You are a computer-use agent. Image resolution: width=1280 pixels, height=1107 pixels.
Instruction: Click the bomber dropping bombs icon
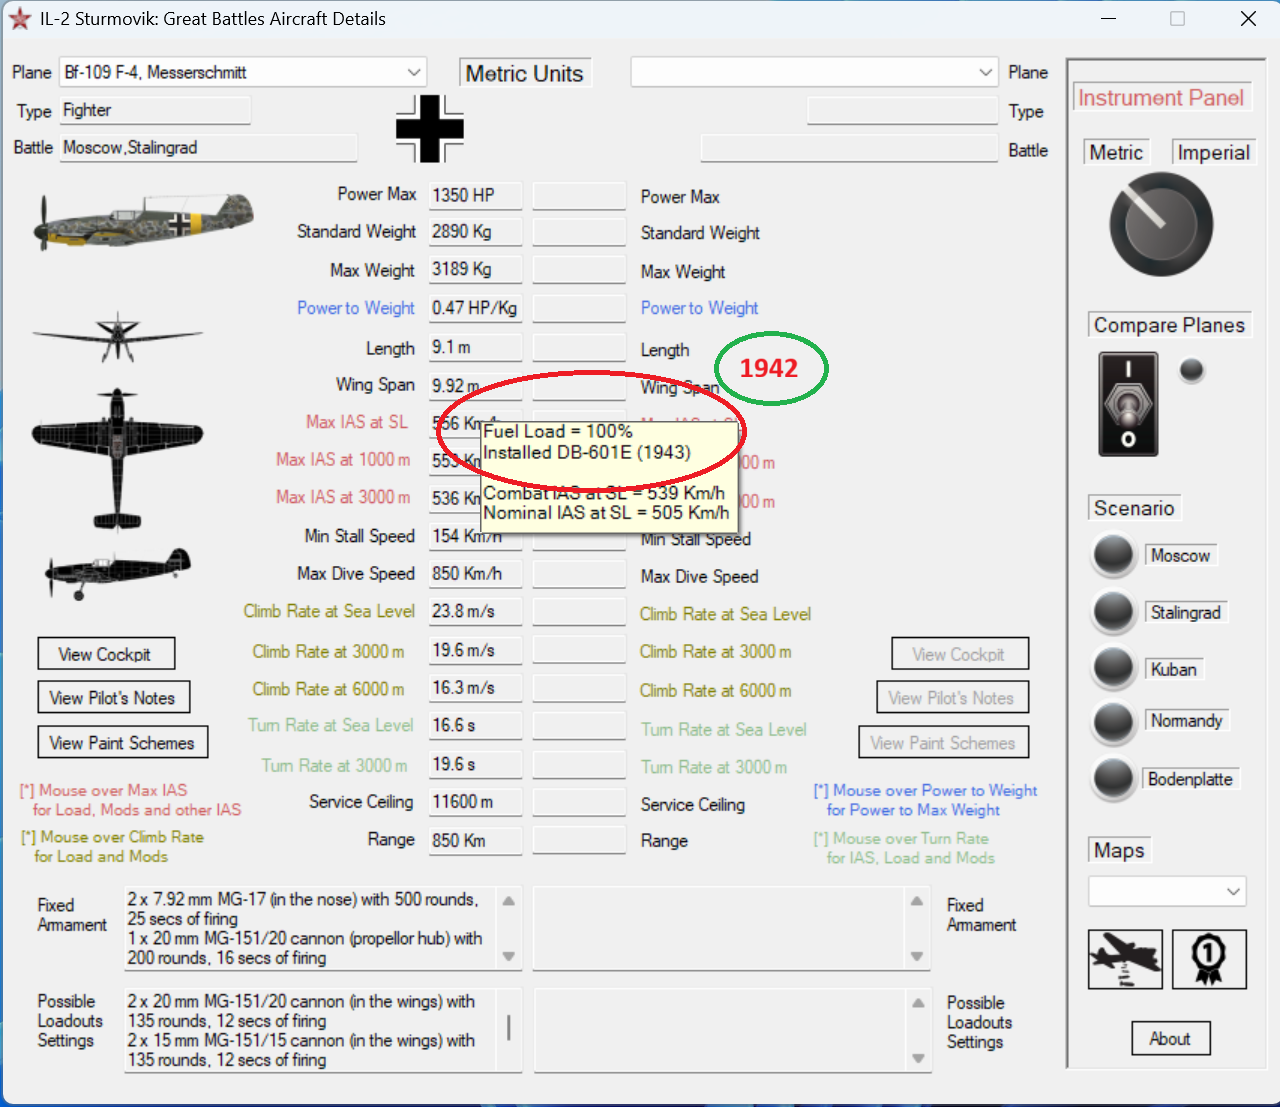tap(1125, 958)
